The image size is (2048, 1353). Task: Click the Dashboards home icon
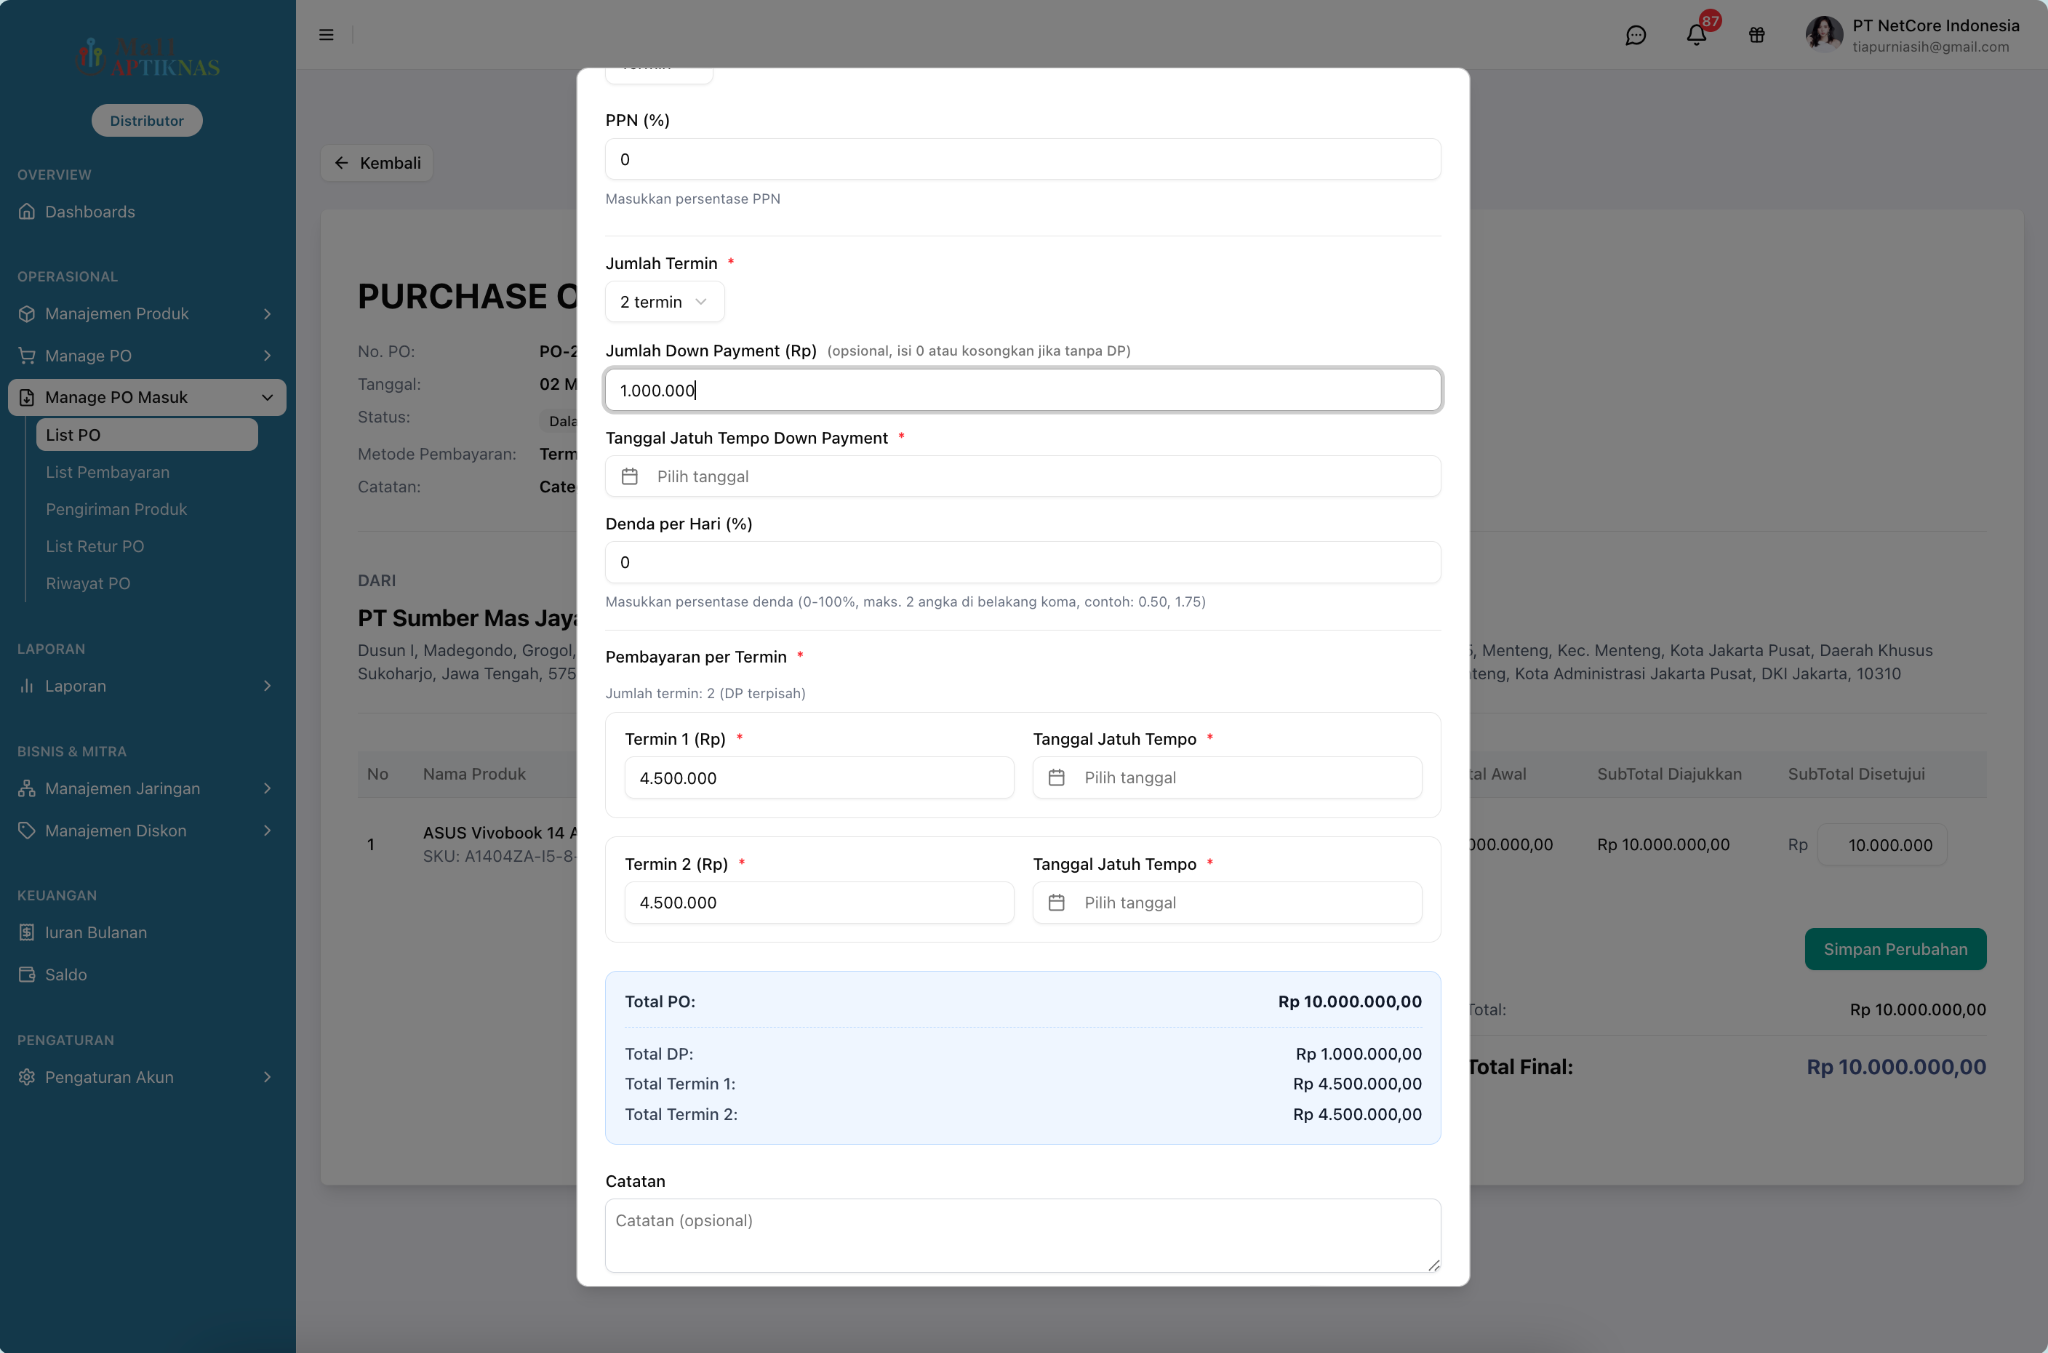[x=27, y=212]
